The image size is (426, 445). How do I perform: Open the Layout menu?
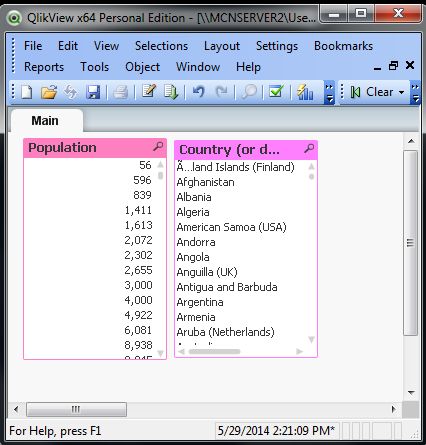(x=222, y=46)
